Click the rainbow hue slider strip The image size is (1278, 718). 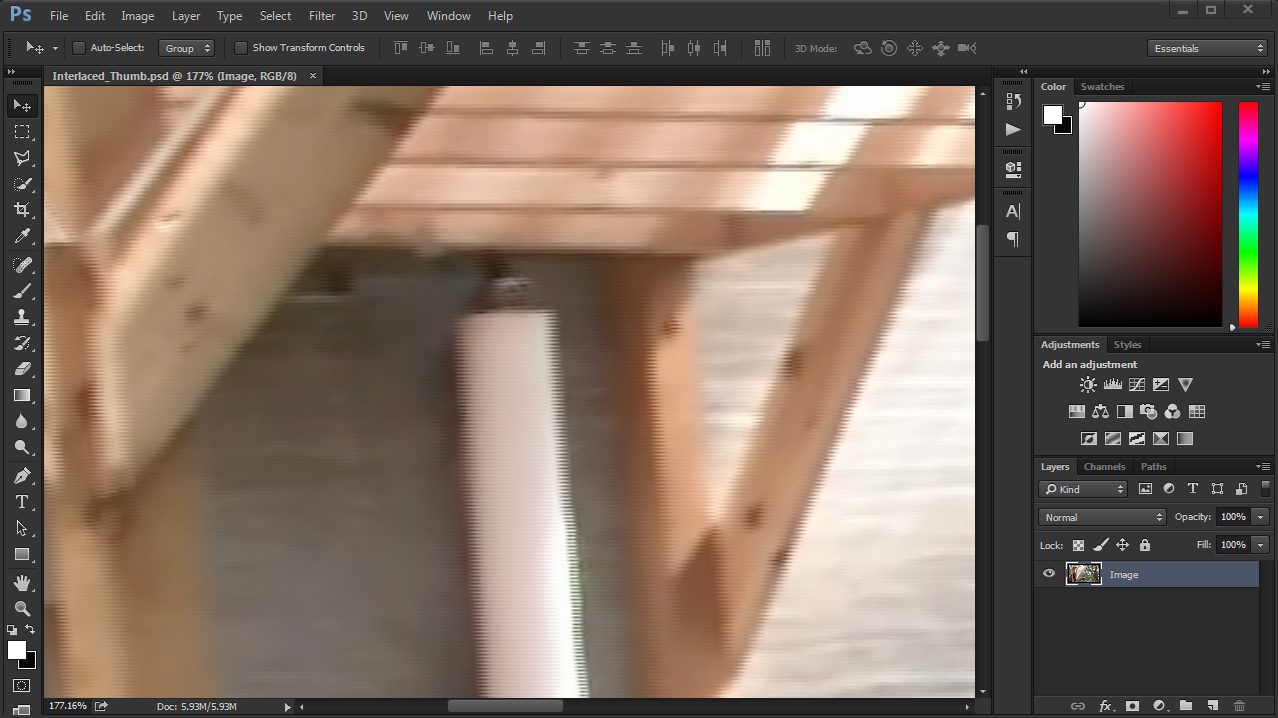pyautogui.click(x=1248, y=213)
